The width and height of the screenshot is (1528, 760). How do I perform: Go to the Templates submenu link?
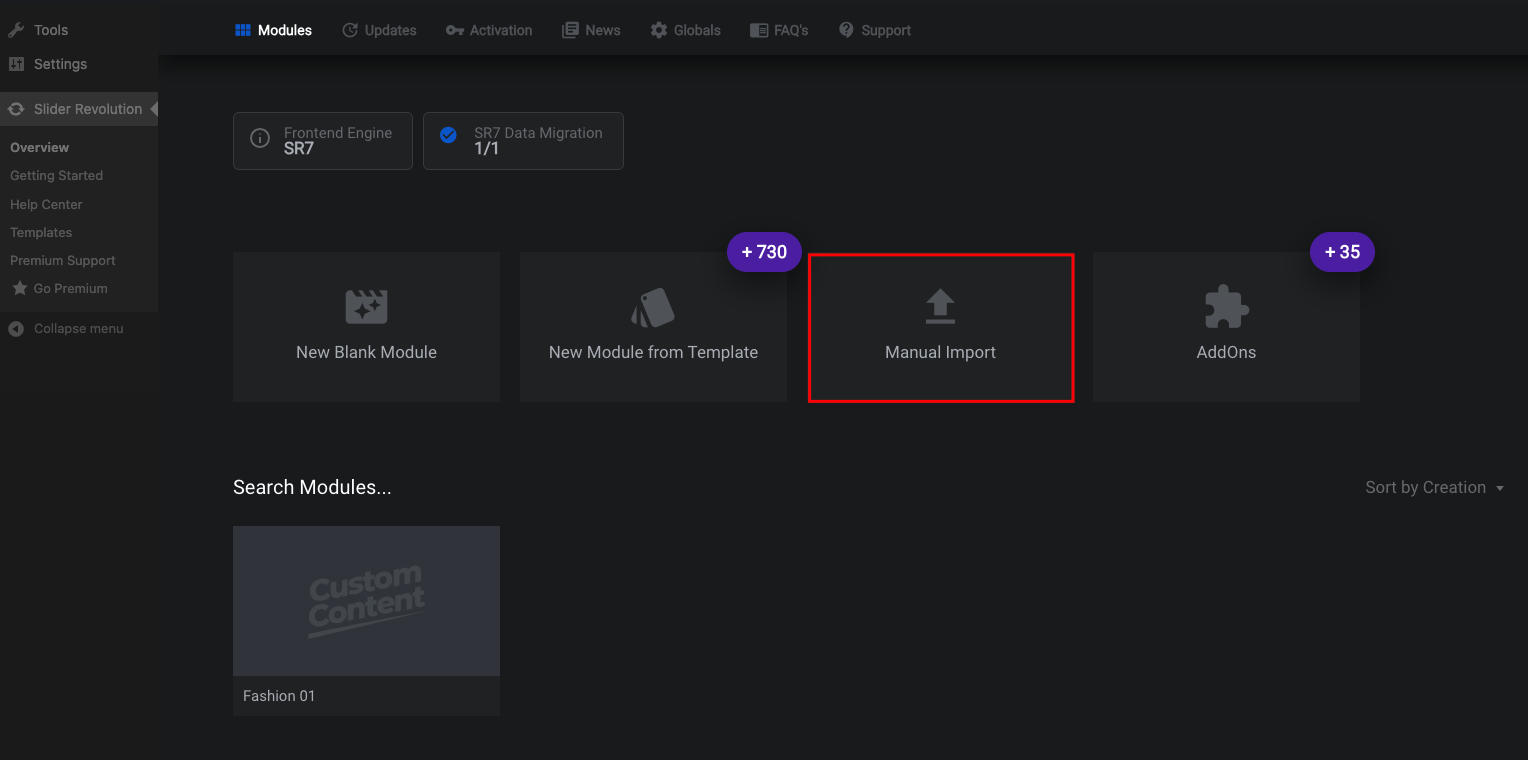pyautogui.click(x=41, y=232)
